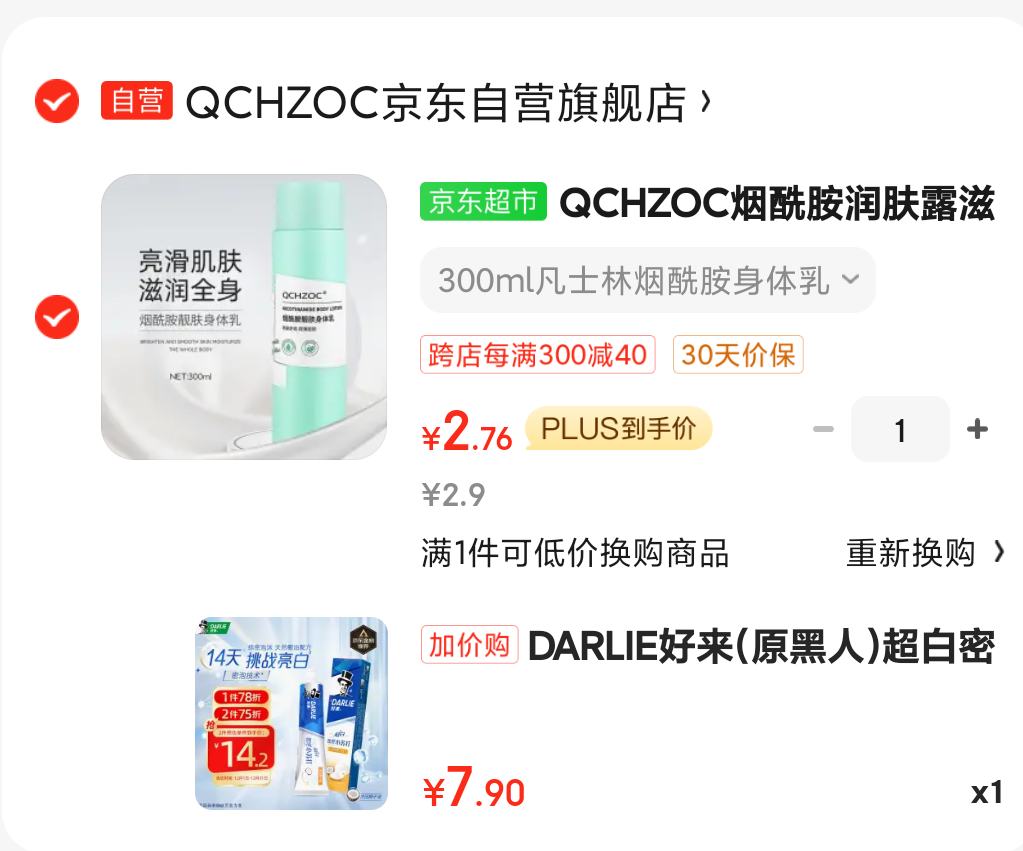Tap the 加价购 tag on DARLIE item

[x=470, y=644]
